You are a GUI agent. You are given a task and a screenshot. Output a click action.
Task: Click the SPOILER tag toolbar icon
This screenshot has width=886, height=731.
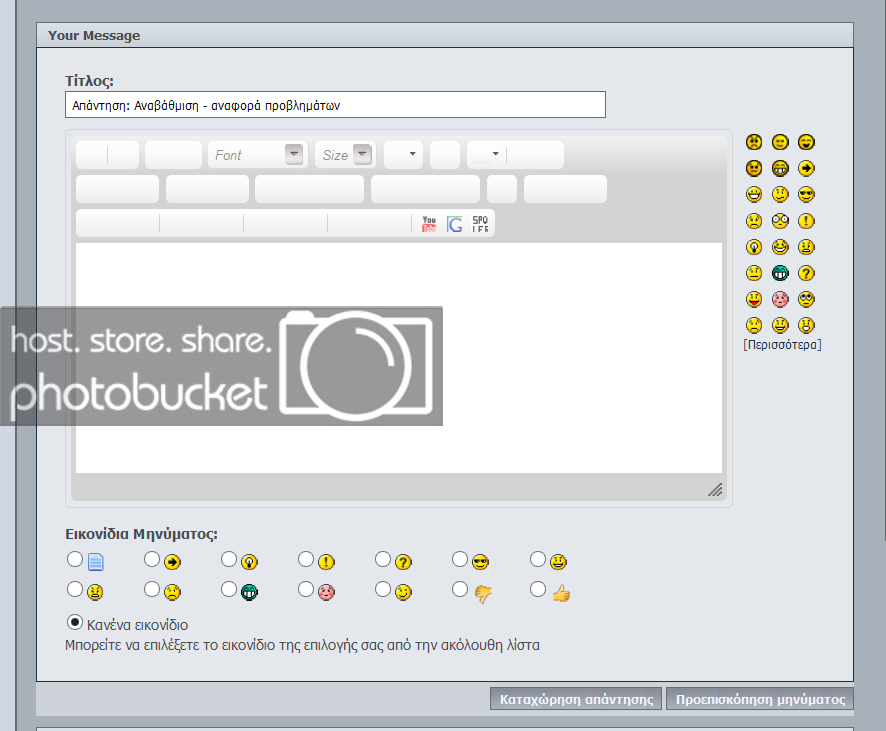click(x=480, y=224)
